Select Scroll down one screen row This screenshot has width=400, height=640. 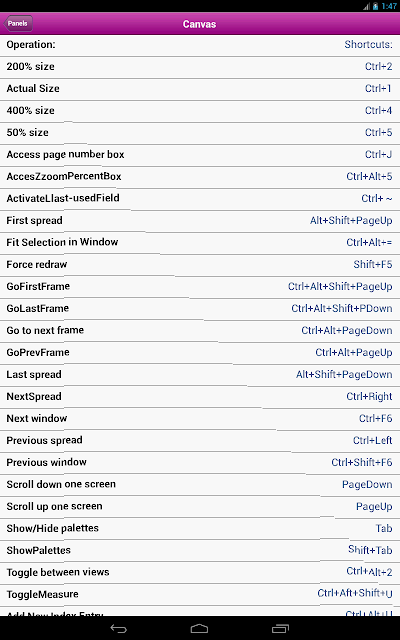coord(200,486)
